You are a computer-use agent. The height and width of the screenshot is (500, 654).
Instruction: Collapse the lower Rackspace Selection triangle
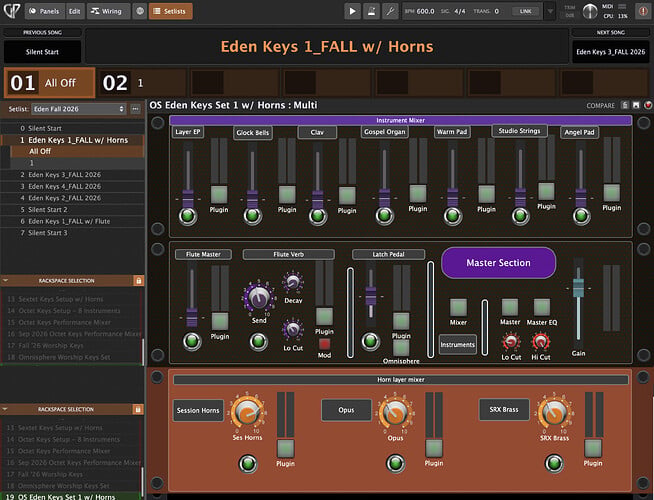pyautogui.click(x=5, y=409)
